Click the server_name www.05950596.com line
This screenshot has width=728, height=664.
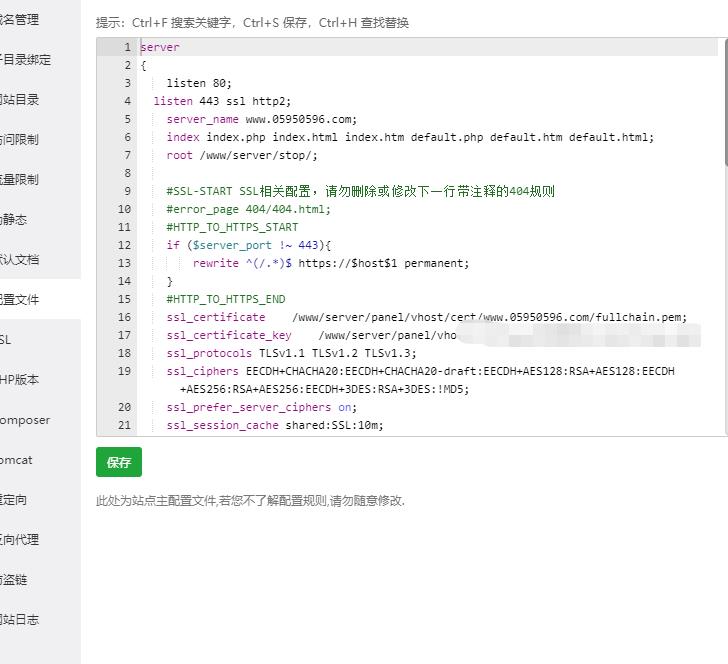tap(262, 119)
